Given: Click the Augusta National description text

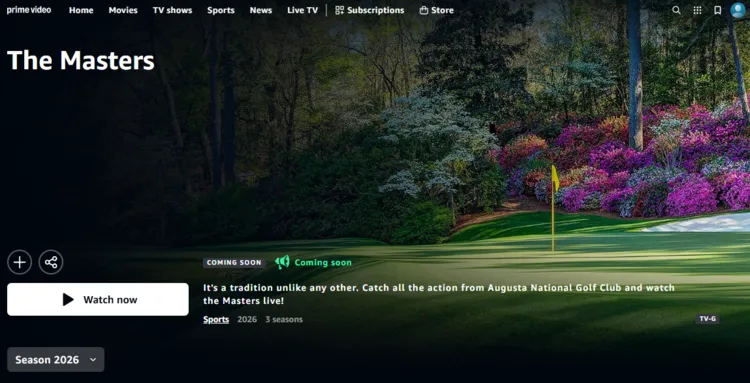Looking at the screenshot, I should [x=439, y=294].
